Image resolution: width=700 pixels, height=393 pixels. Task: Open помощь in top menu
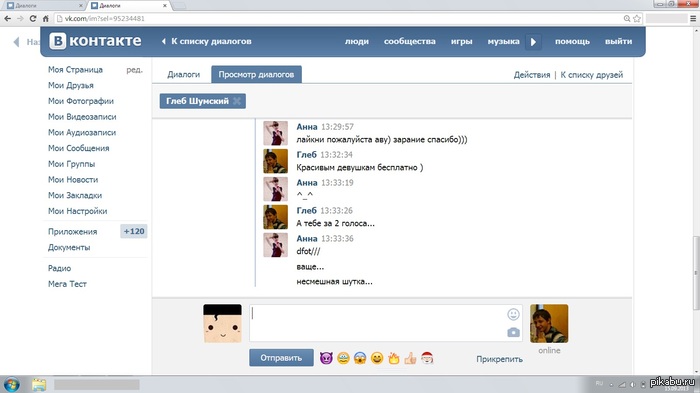pyautogui.click(x=572, y=41)
